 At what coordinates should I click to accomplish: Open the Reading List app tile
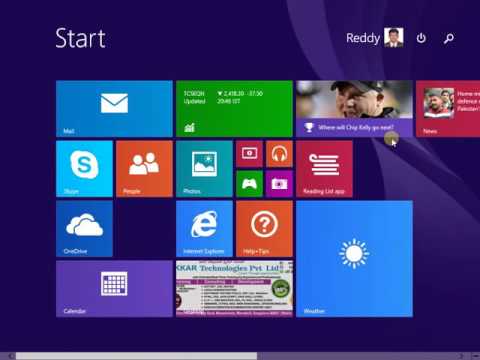click(324, 169)
